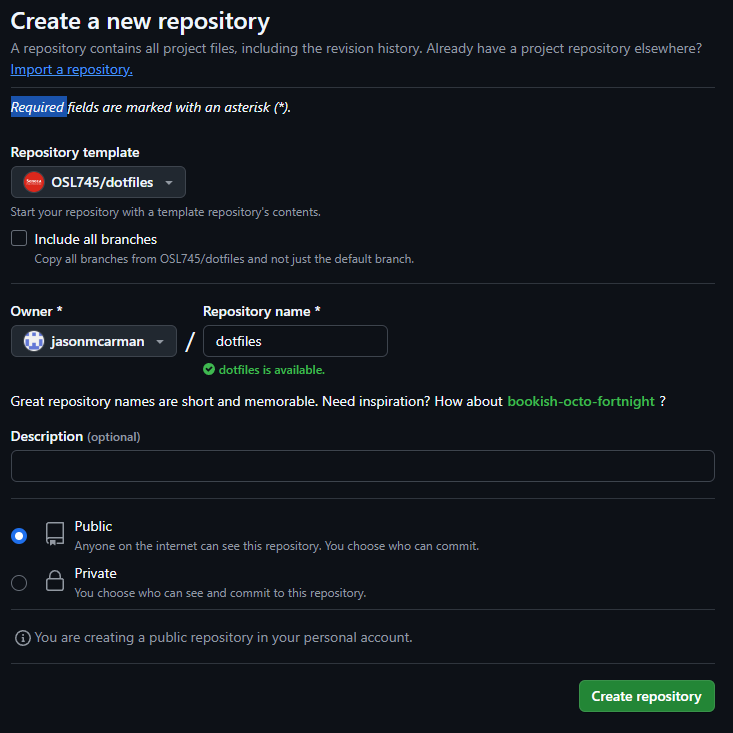Image resolution: width=733 pixels, height=733 pixels.
Task: Open the OSL745/dotfiles repository template dropdown
Action: (x=98, y=182)
